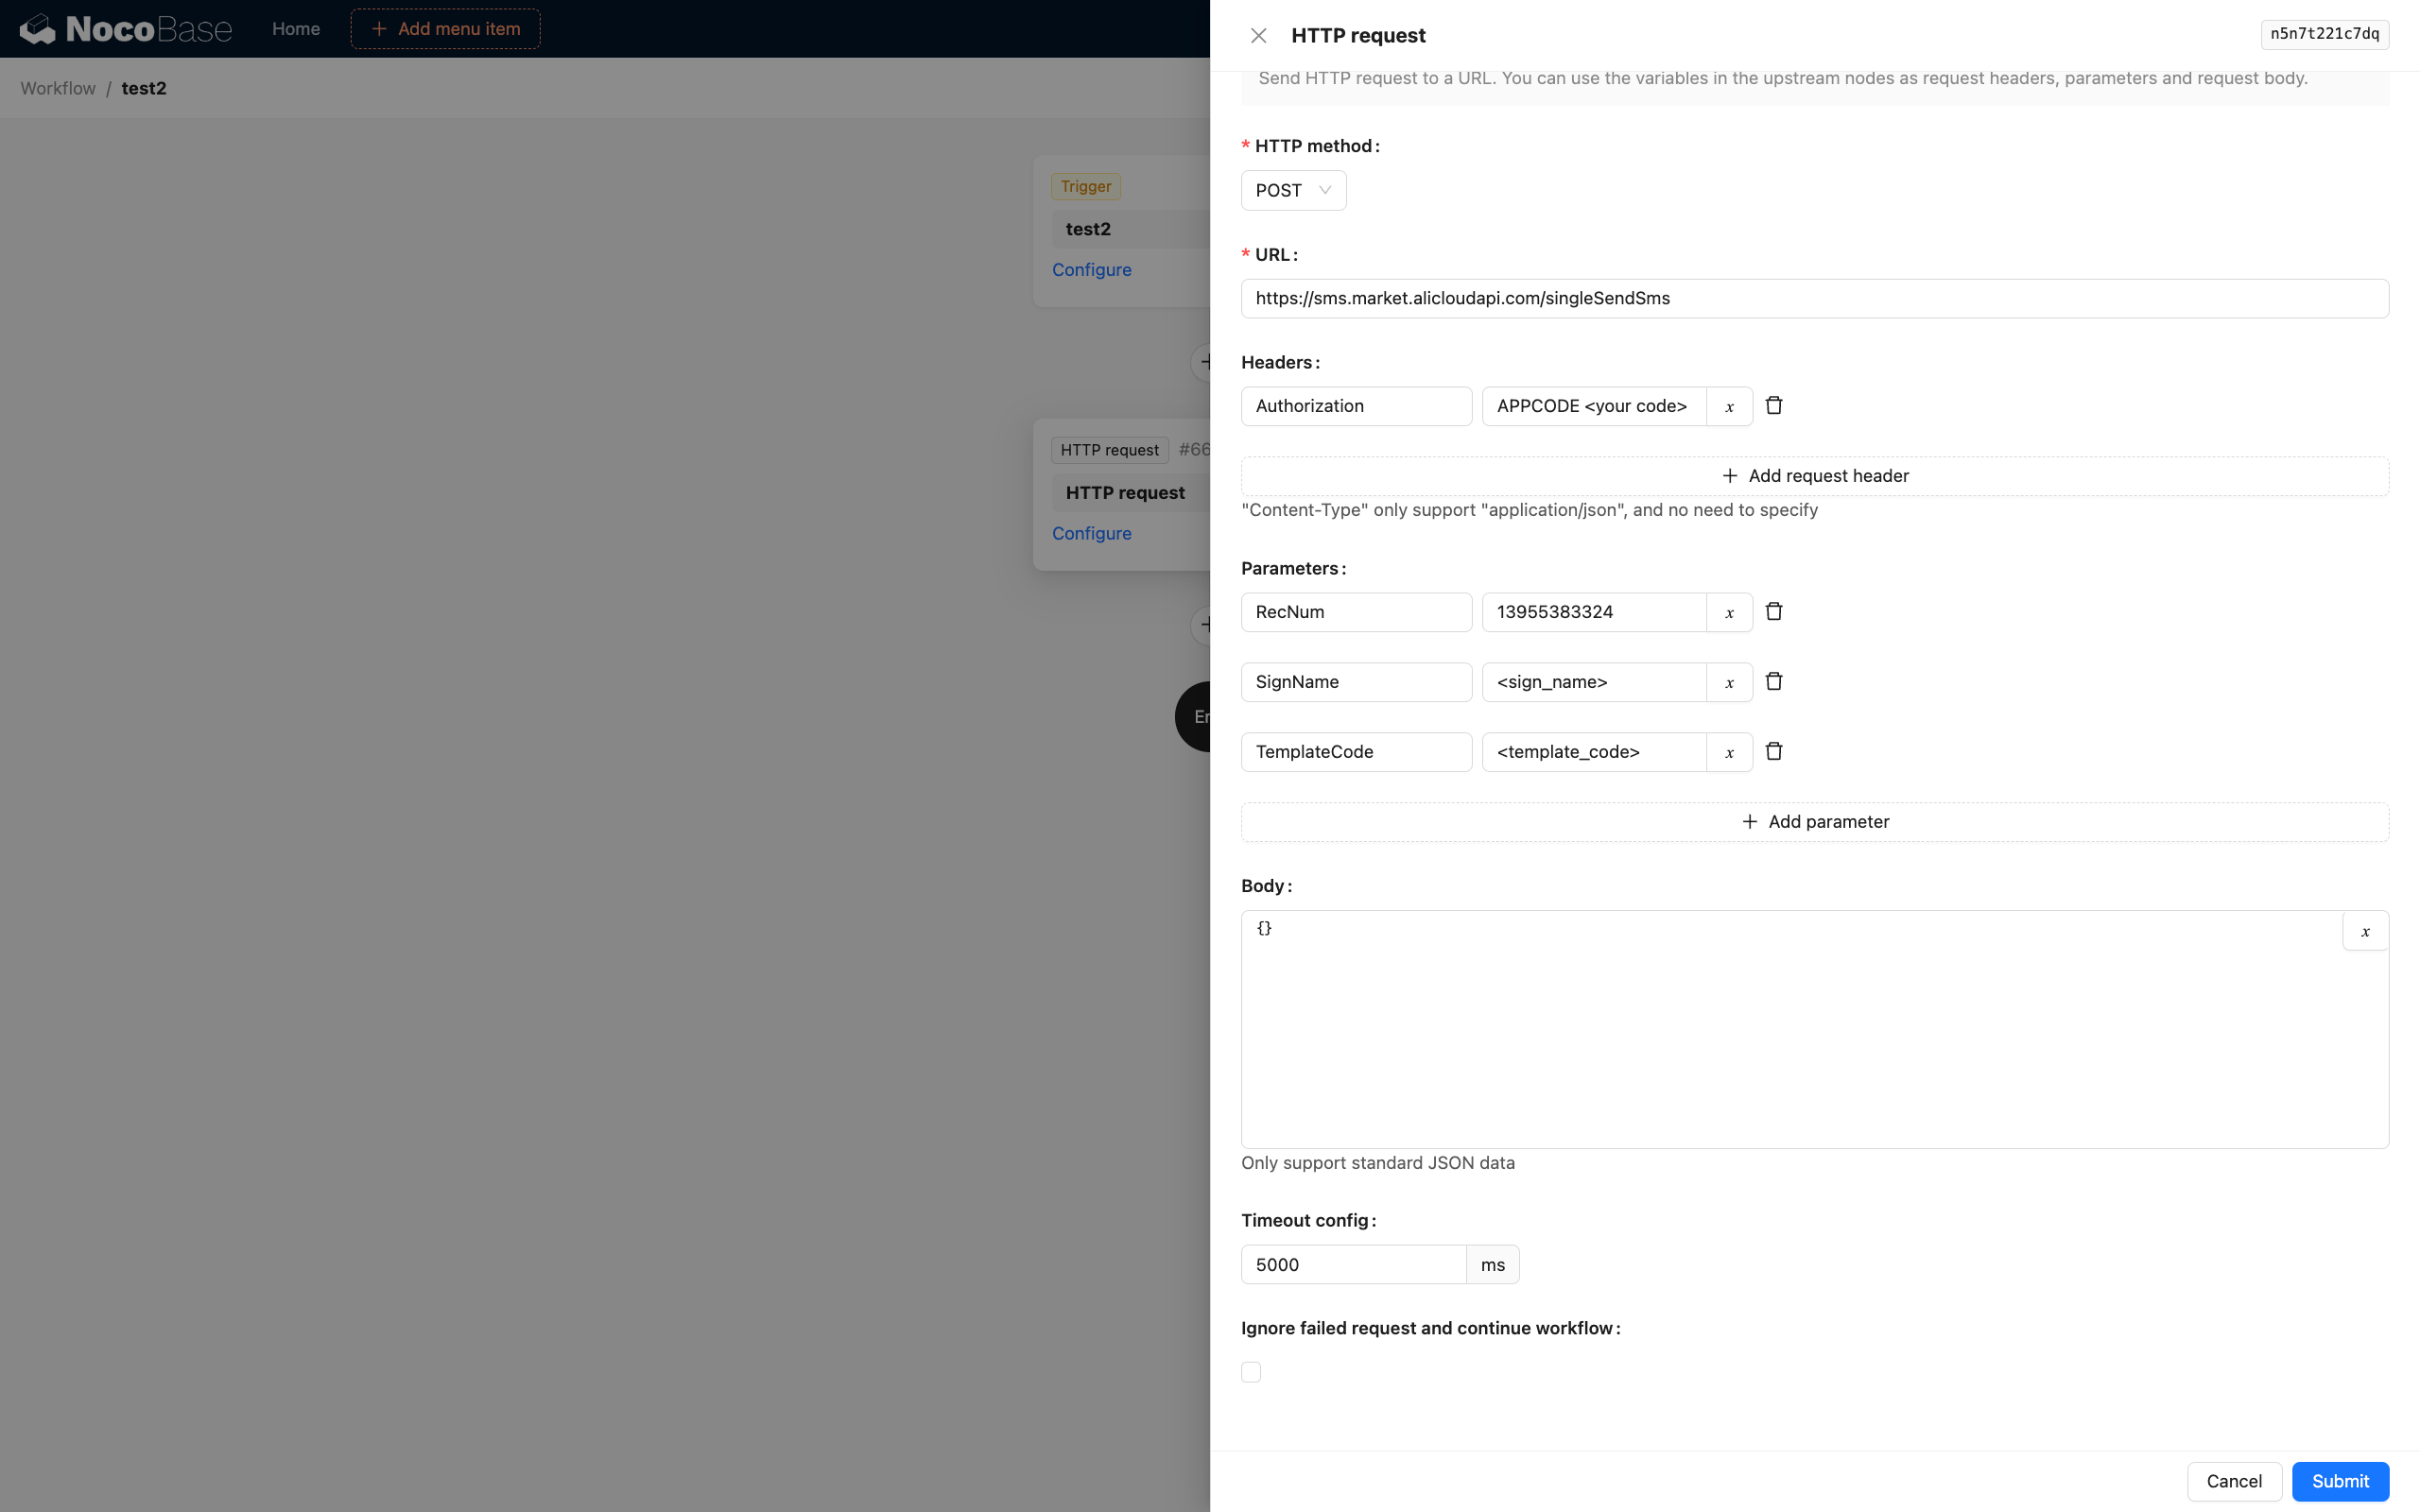Clear the variable in the SignName value field

[x=1729, y=682]
